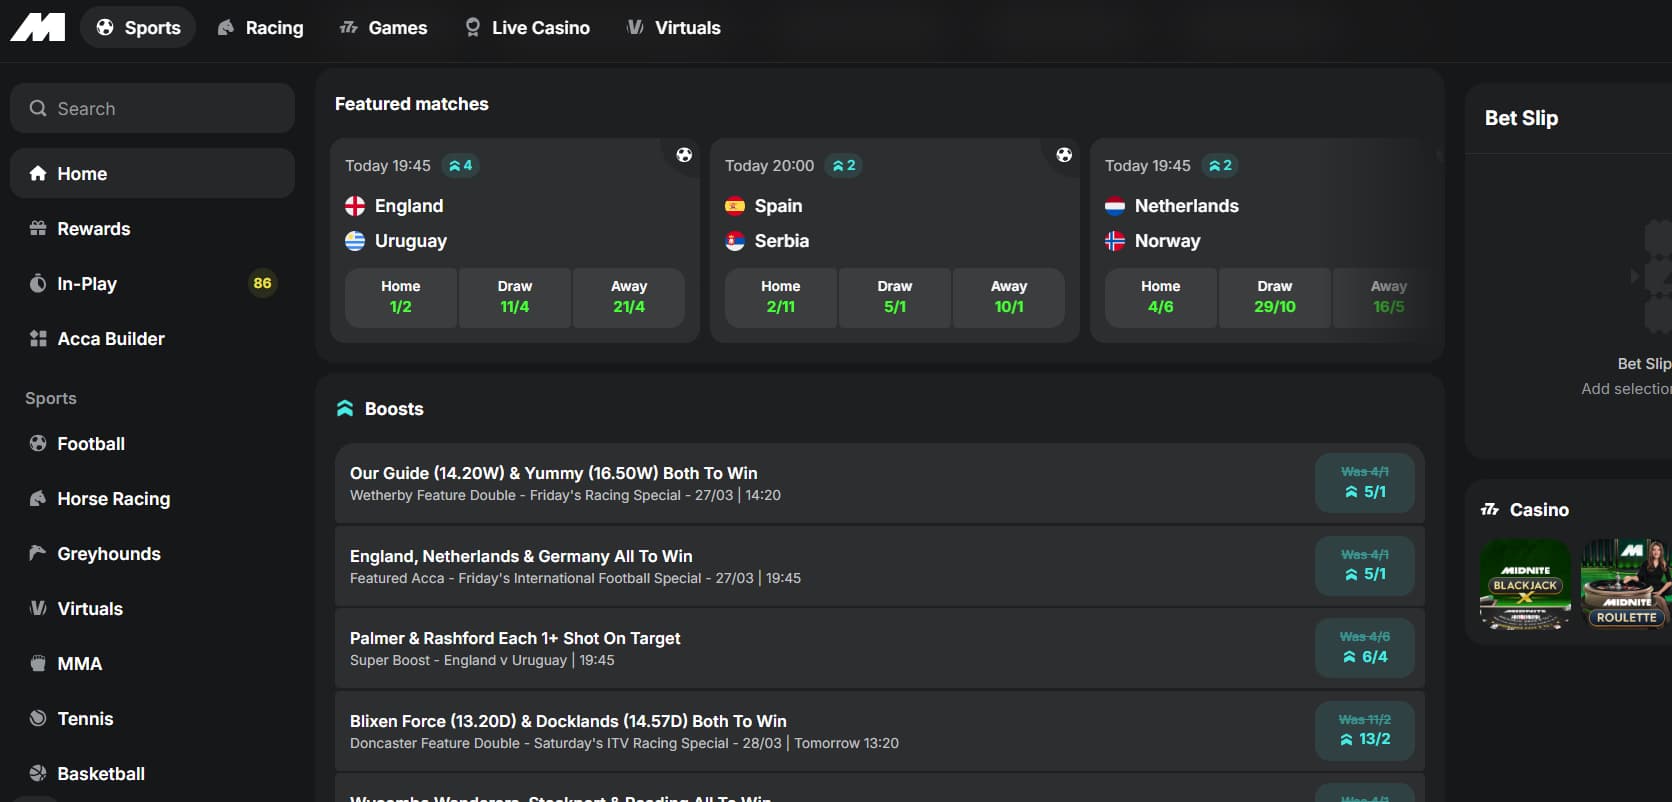The width and height of the screenshot is (1672, 802).
Task: Switch to the Live Casino tab
Action: click(x=528, y=28)
